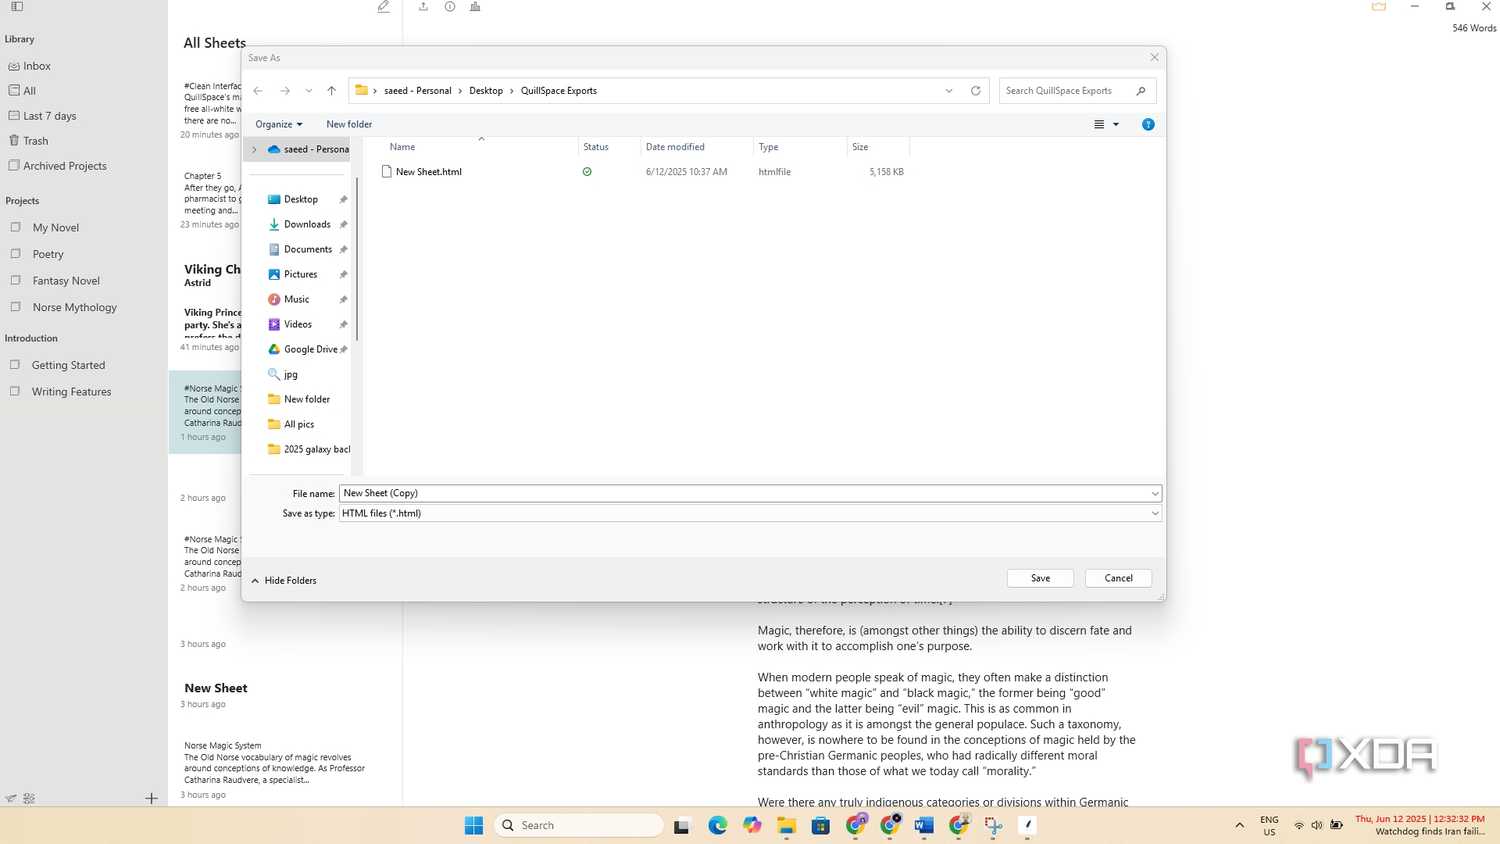
Task: Open the Save as type combo box
Action: (750, 514)
